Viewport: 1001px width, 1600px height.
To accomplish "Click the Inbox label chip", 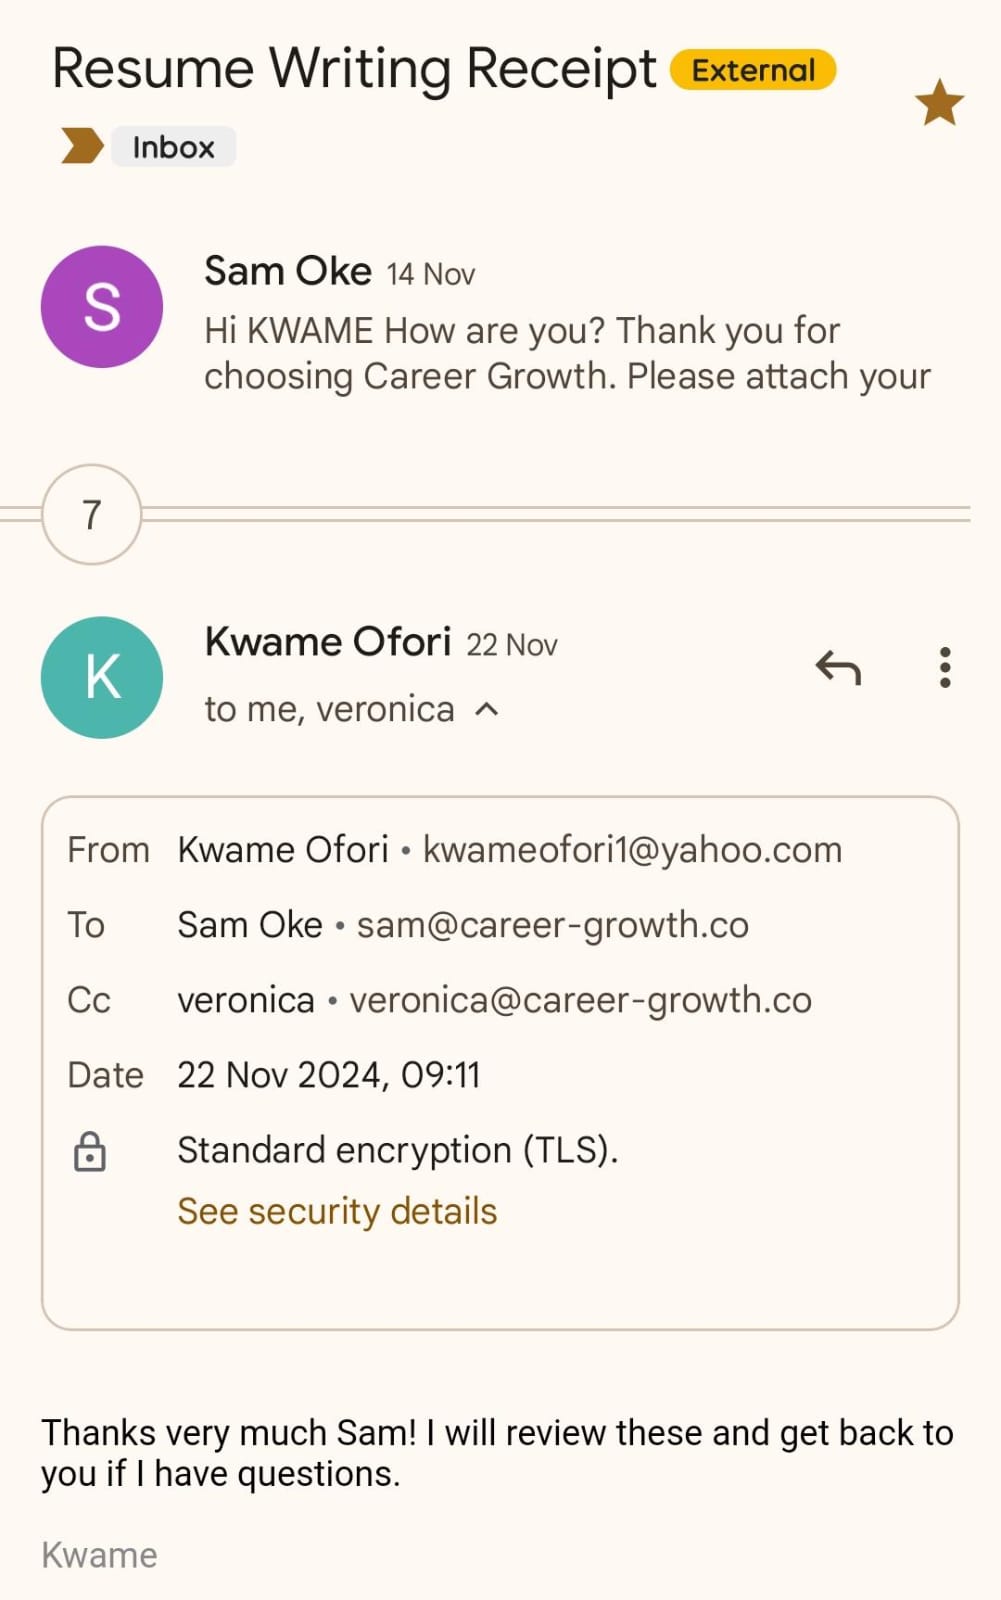I will 173,147.
